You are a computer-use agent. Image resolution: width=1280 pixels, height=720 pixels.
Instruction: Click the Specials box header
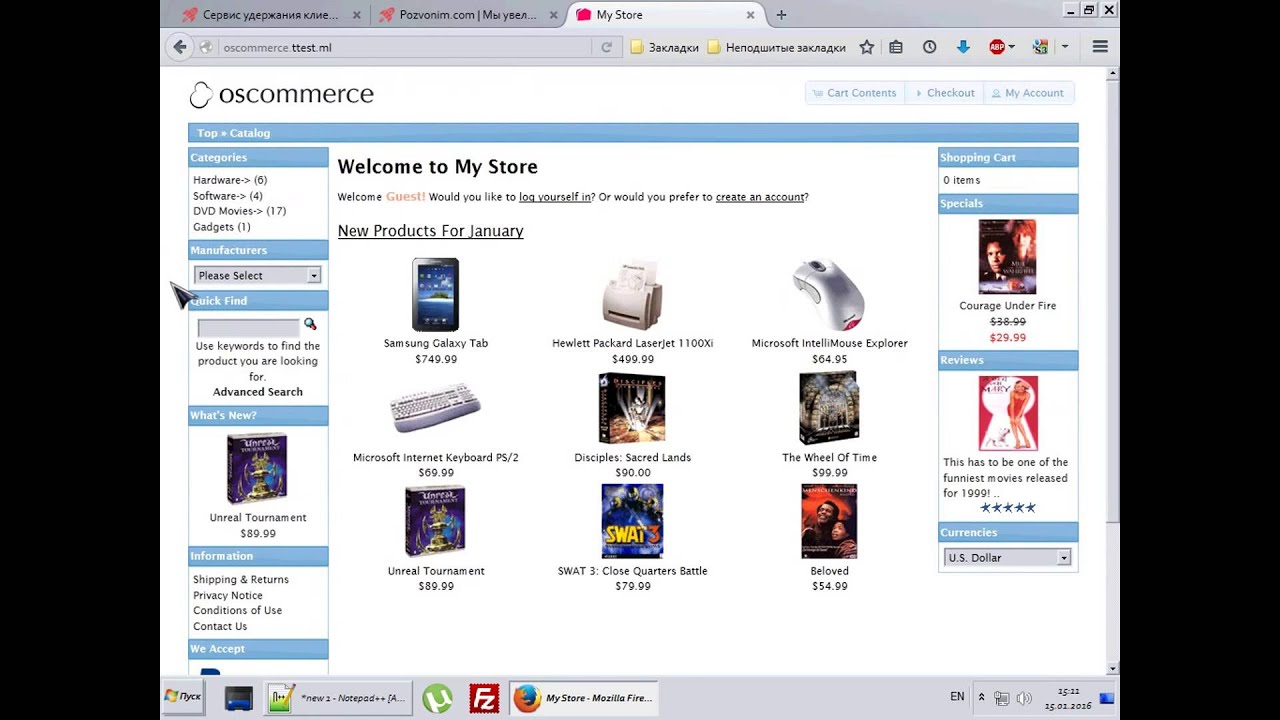point(1008,203)
